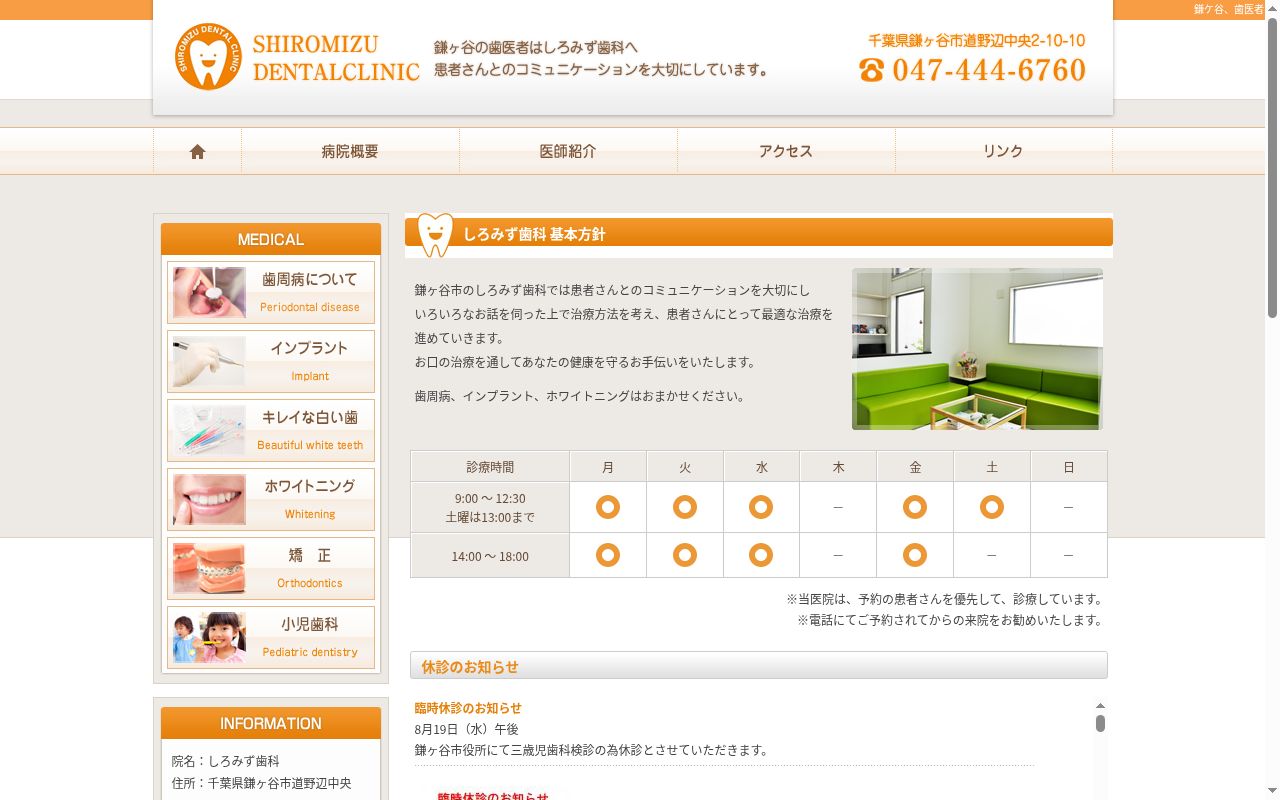The image size is (1280, 800).
Task: Open the アクセス menu item
Action: (786, 151)
